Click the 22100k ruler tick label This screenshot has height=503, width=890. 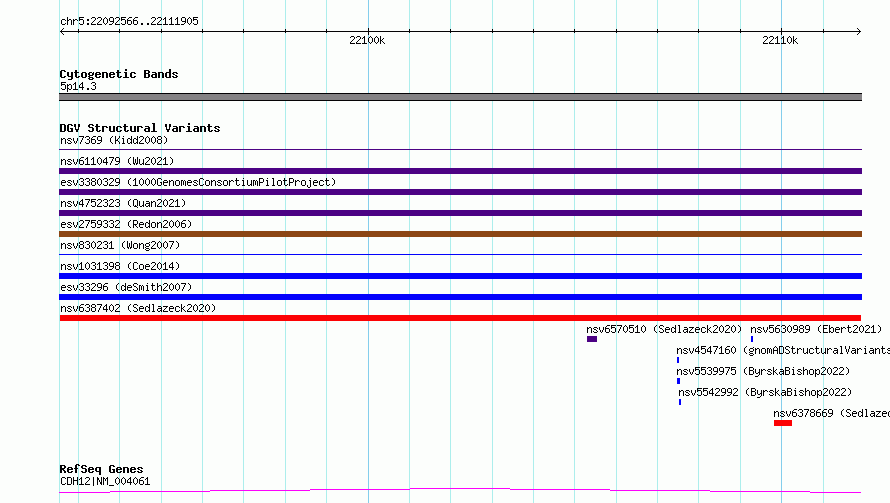(x=367, y=40)
